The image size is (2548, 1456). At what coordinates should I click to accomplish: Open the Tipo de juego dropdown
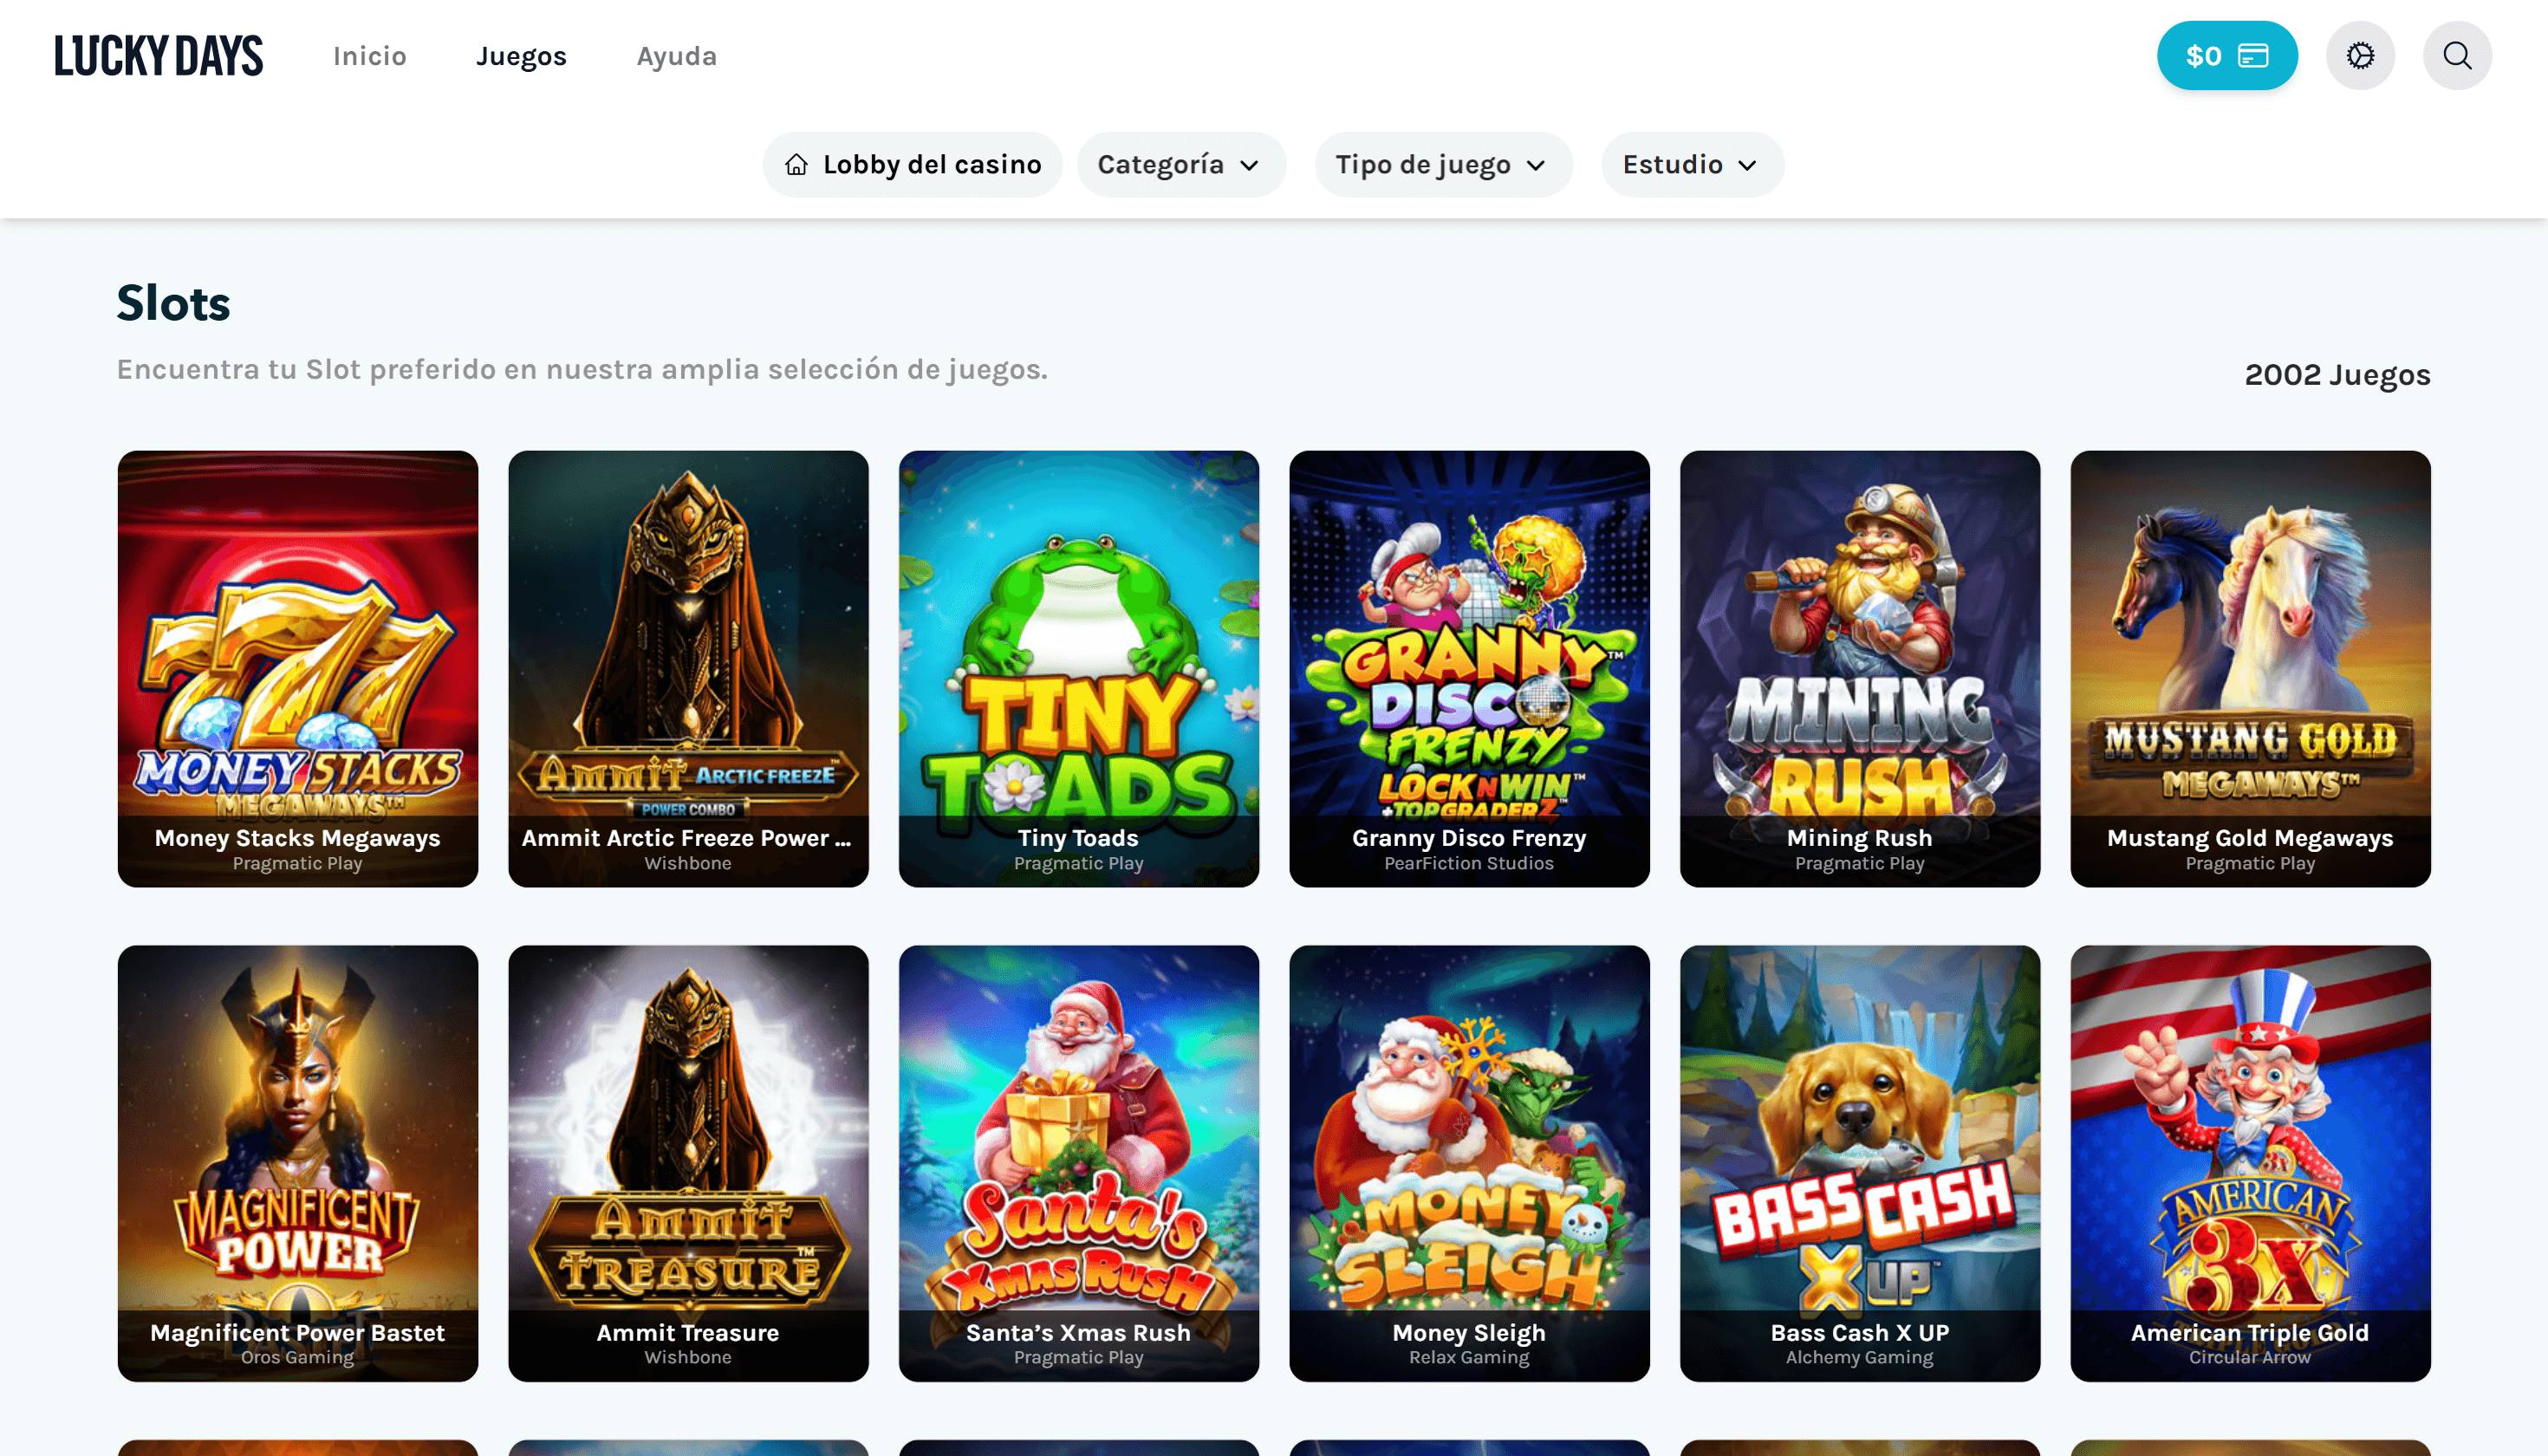coord(1442,165)
